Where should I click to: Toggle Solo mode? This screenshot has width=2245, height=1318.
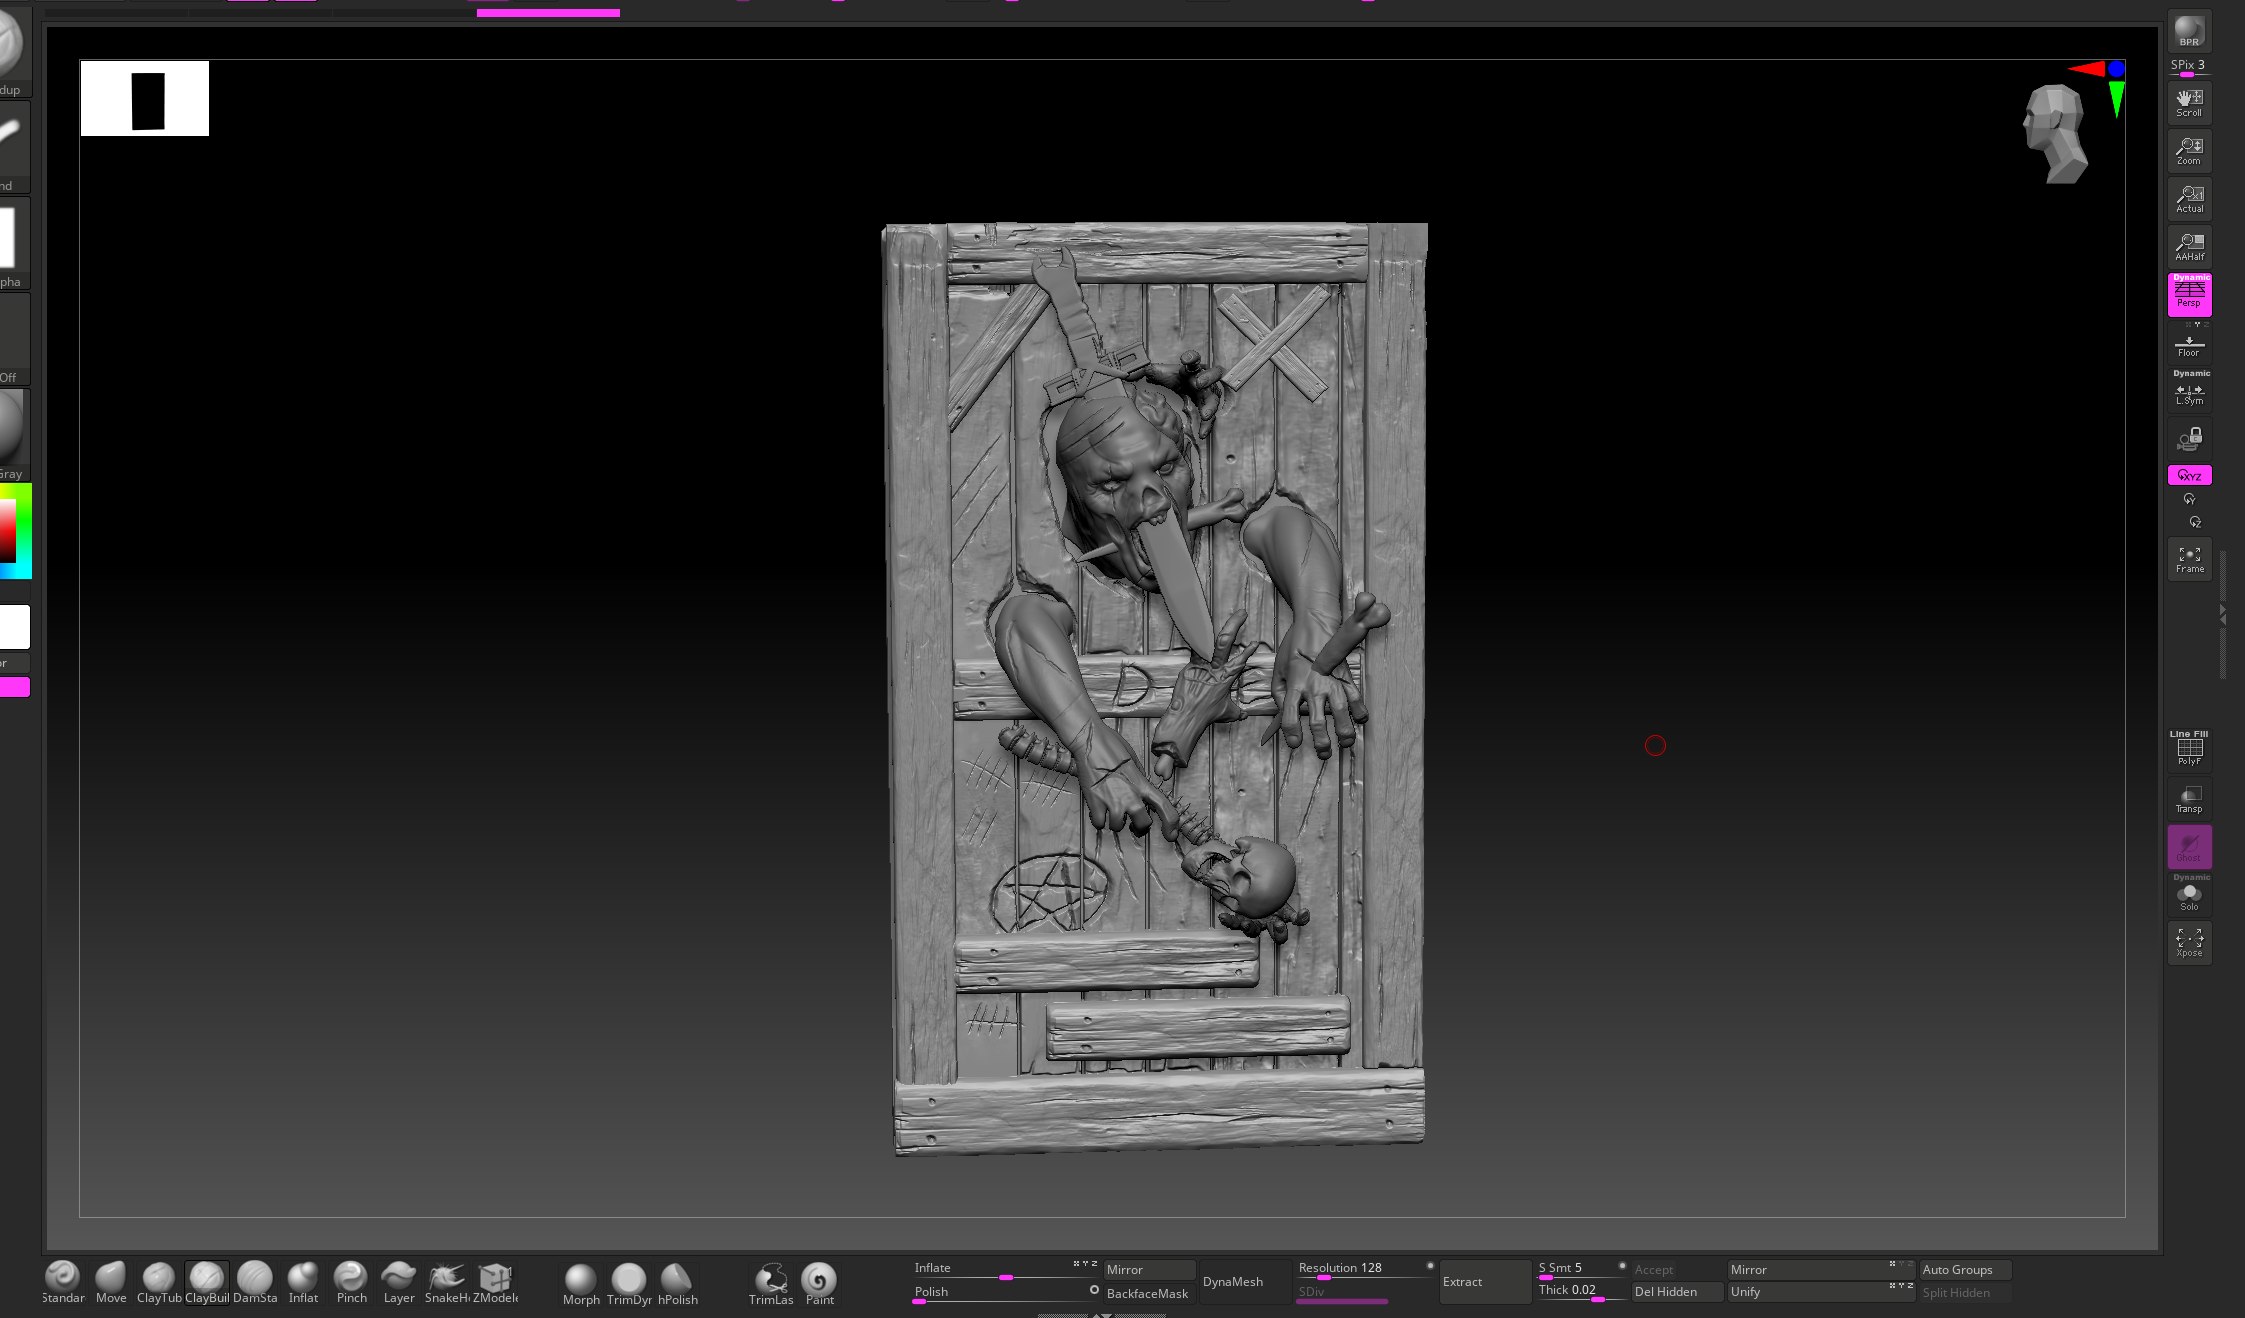pyautogui.click(x=2189, y=895)
